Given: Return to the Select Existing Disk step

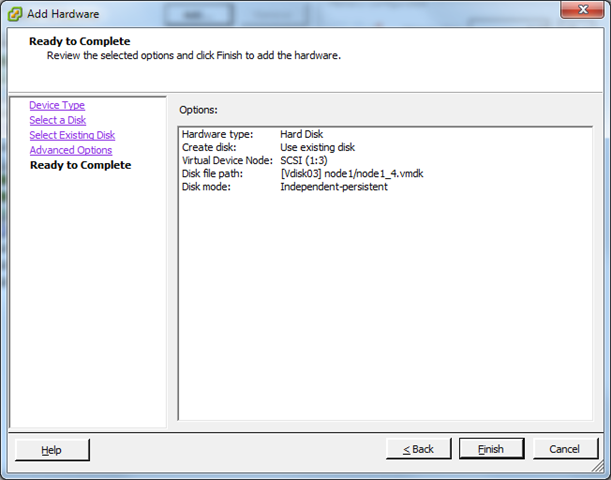Looking at the screenshot, I should pyautogui.click(x=72, y=135).
